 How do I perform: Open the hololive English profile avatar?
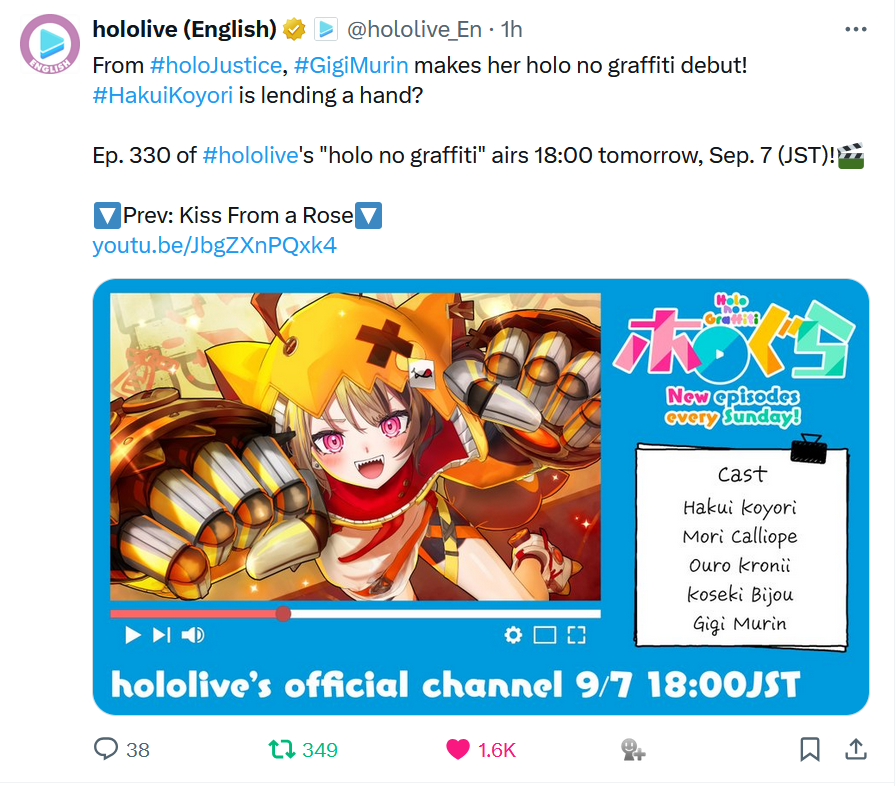point(50,44)
